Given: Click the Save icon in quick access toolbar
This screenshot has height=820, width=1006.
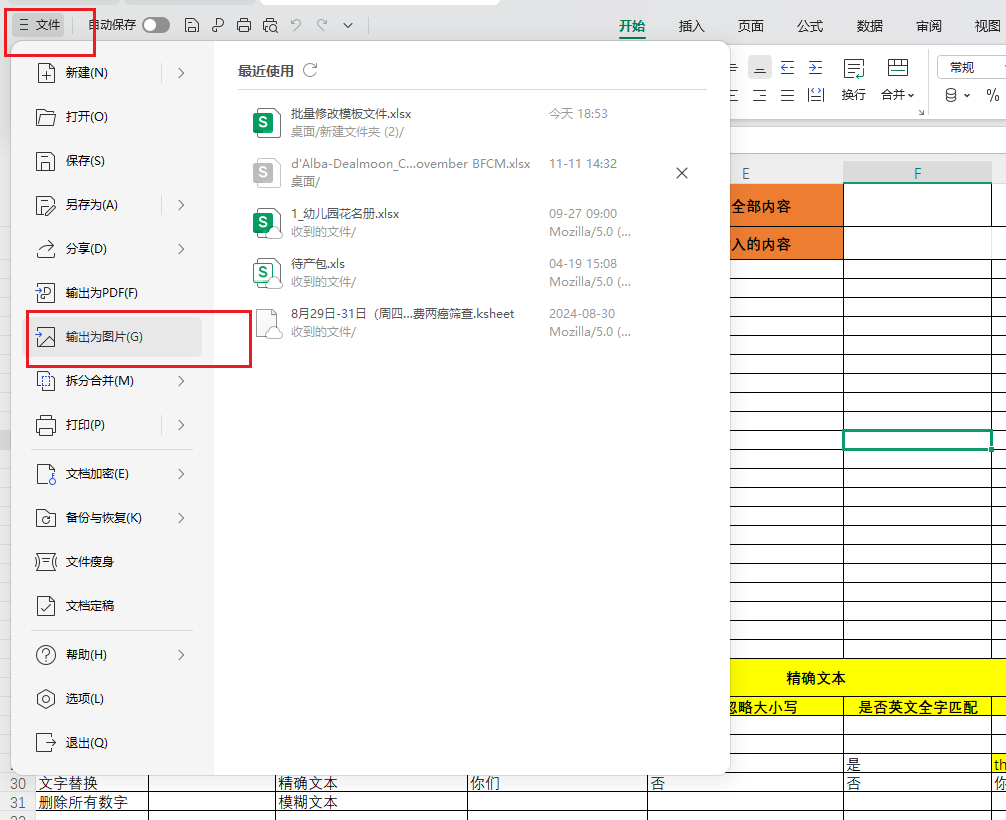Looking at the screenshot, I should tap(192, 25).
